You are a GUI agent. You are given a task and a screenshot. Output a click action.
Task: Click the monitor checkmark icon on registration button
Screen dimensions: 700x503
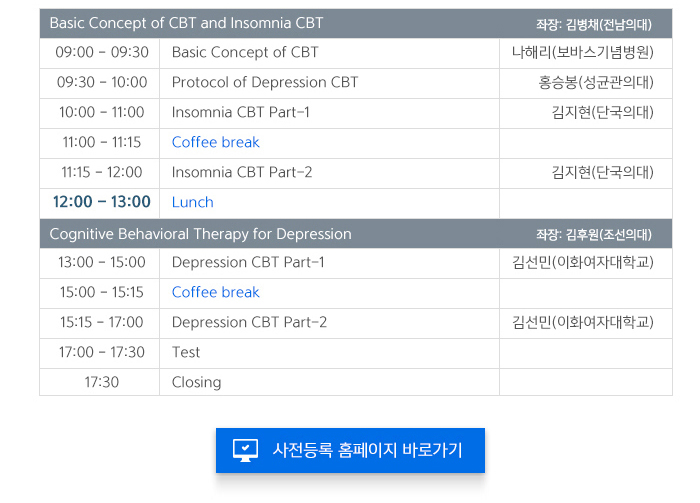(x=246, y=450)
